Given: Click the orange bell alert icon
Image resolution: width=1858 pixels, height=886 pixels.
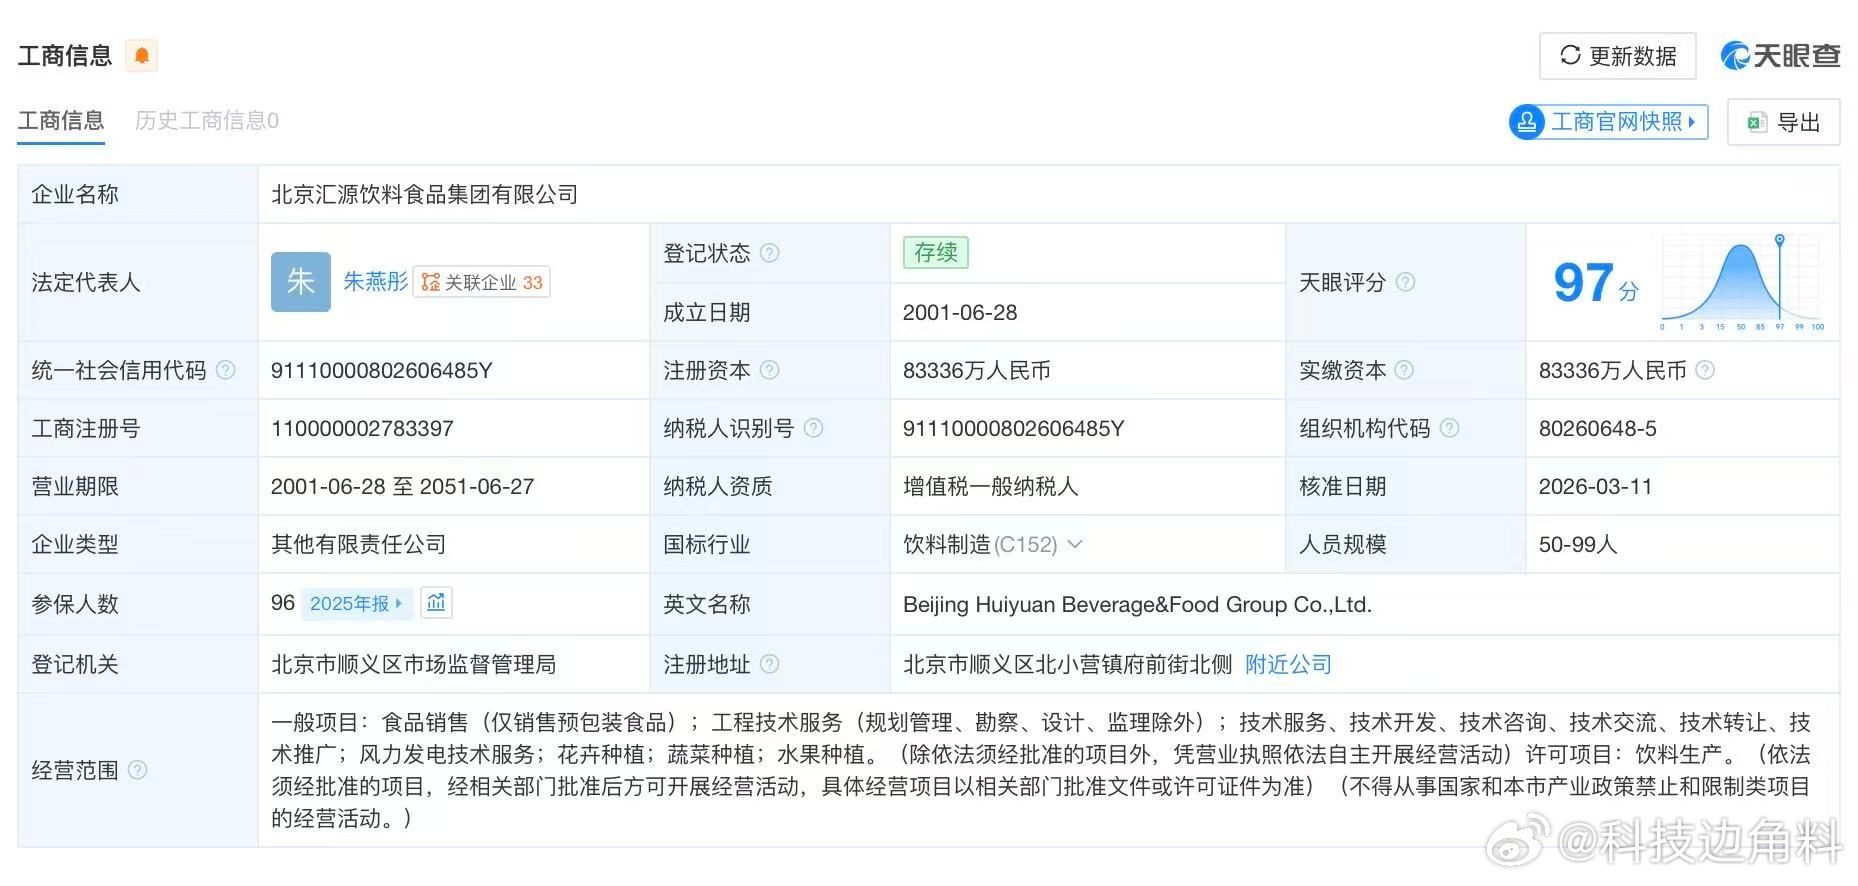Looking at the screenshot, I should tap(142, 55).
